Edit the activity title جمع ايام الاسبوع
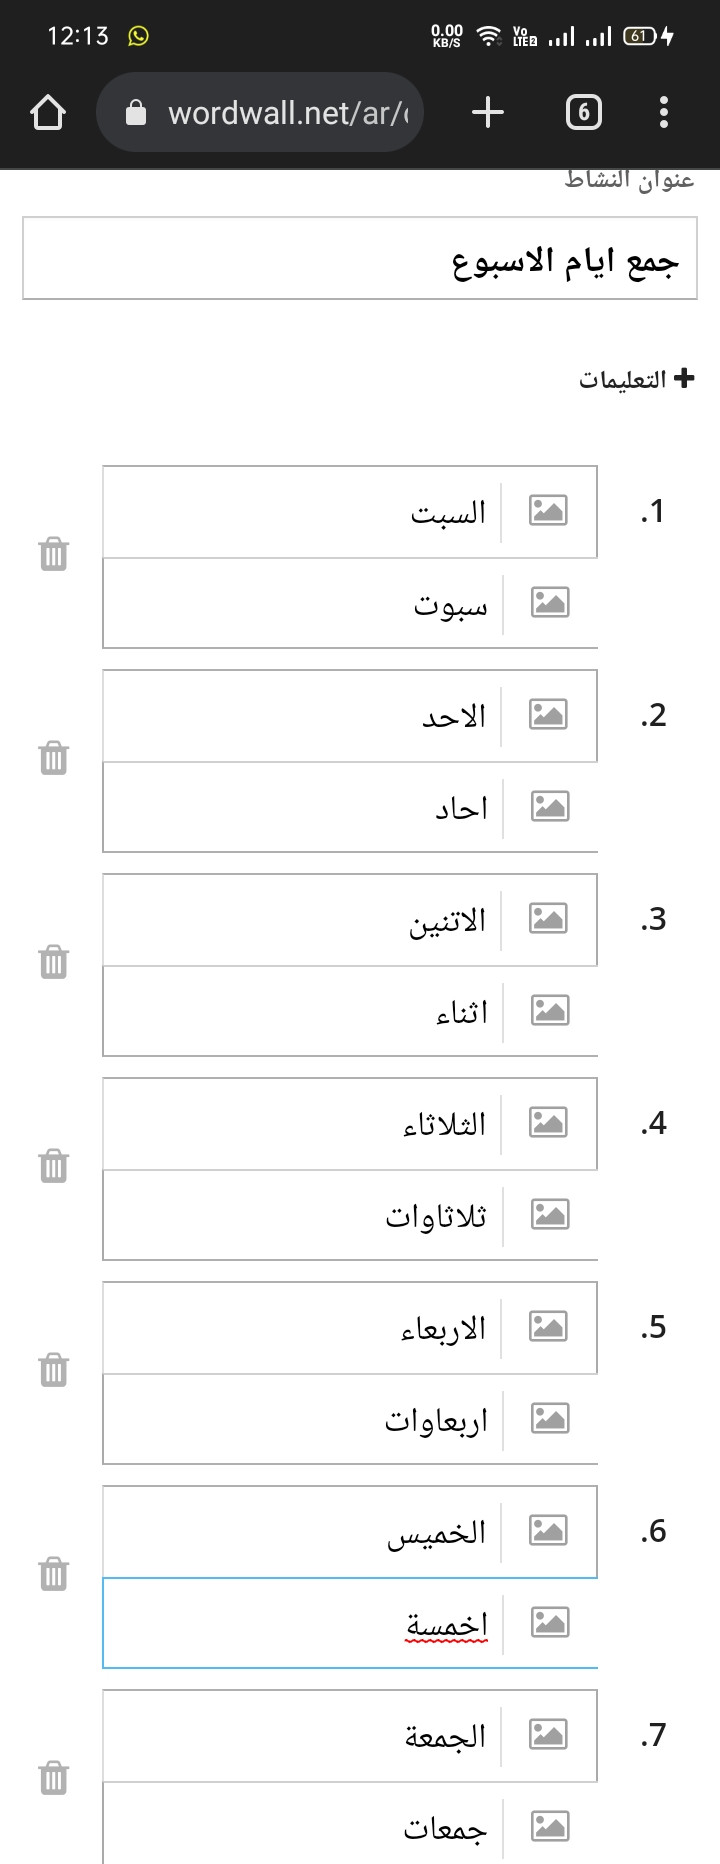This screenshot has height=1864, width=720. pyautogui.click(x=360, y=258)
